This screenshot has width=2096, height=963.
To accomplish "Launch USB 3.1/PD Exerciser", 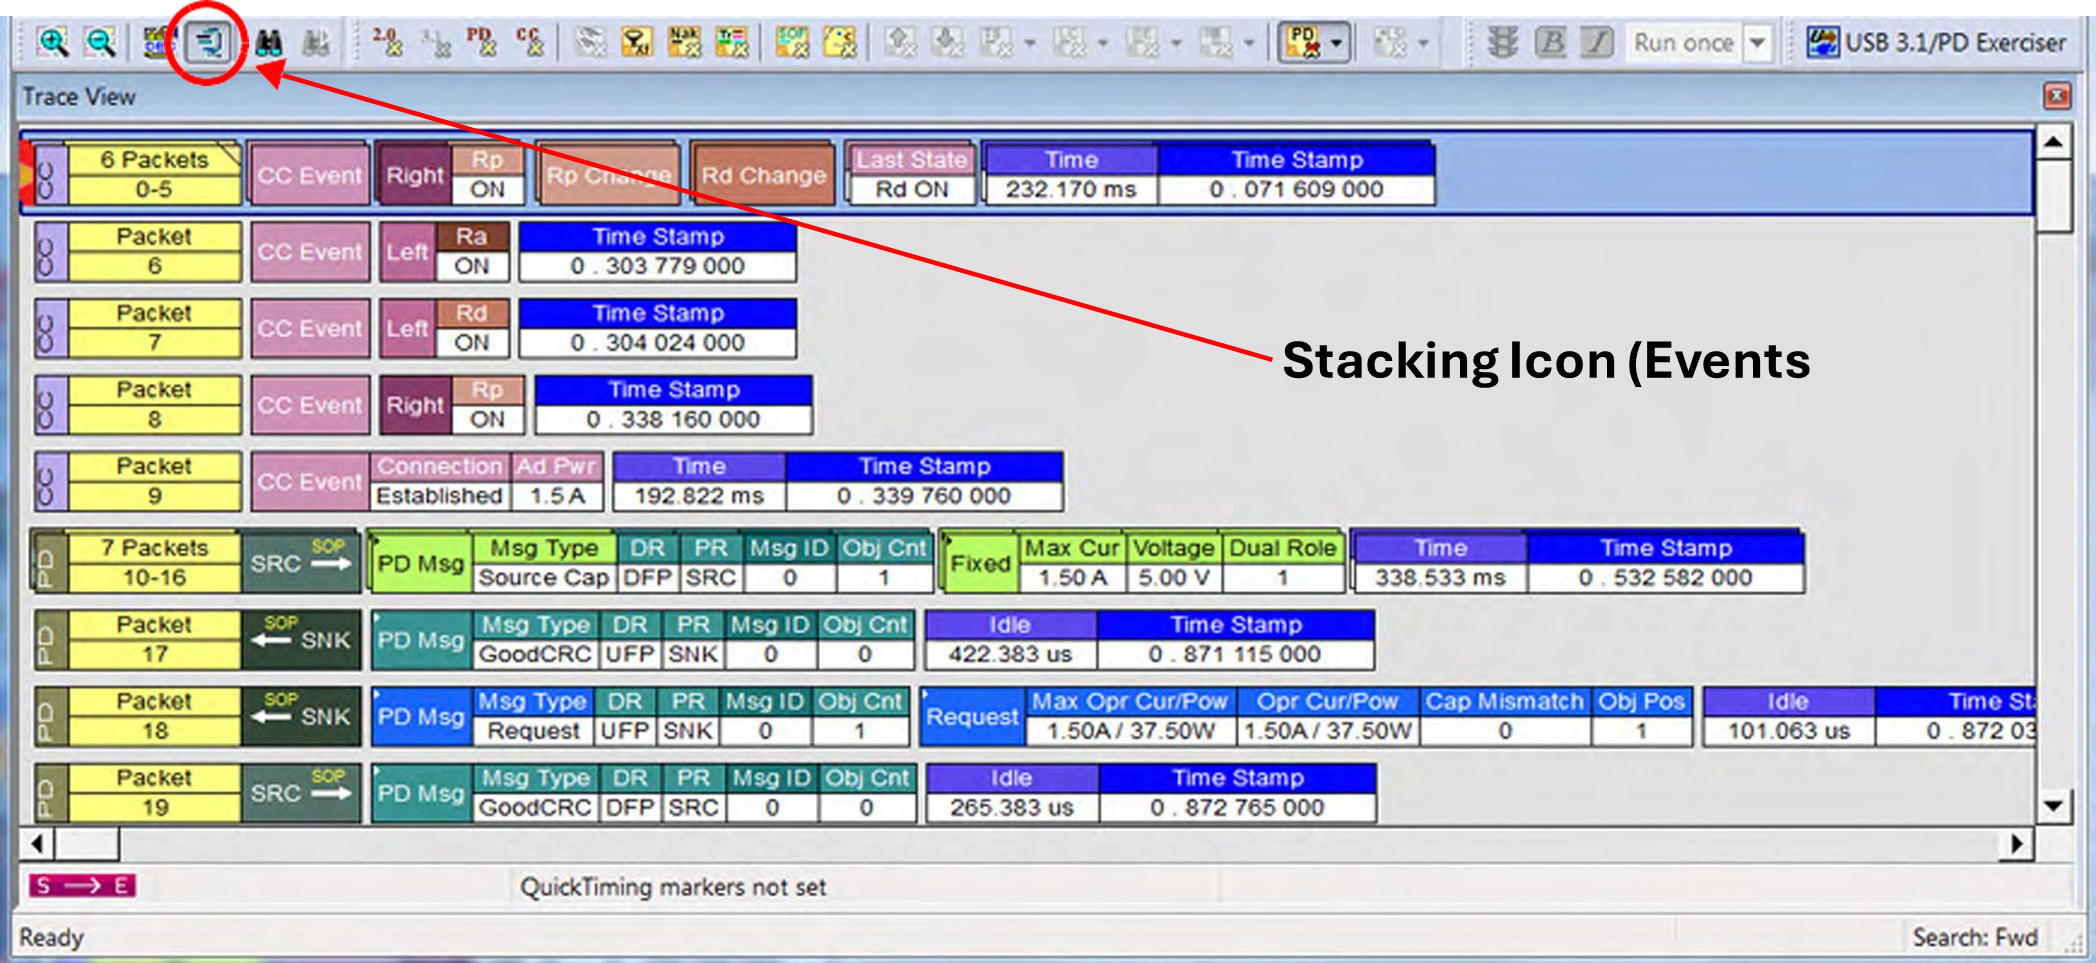I will [1936, 43].
